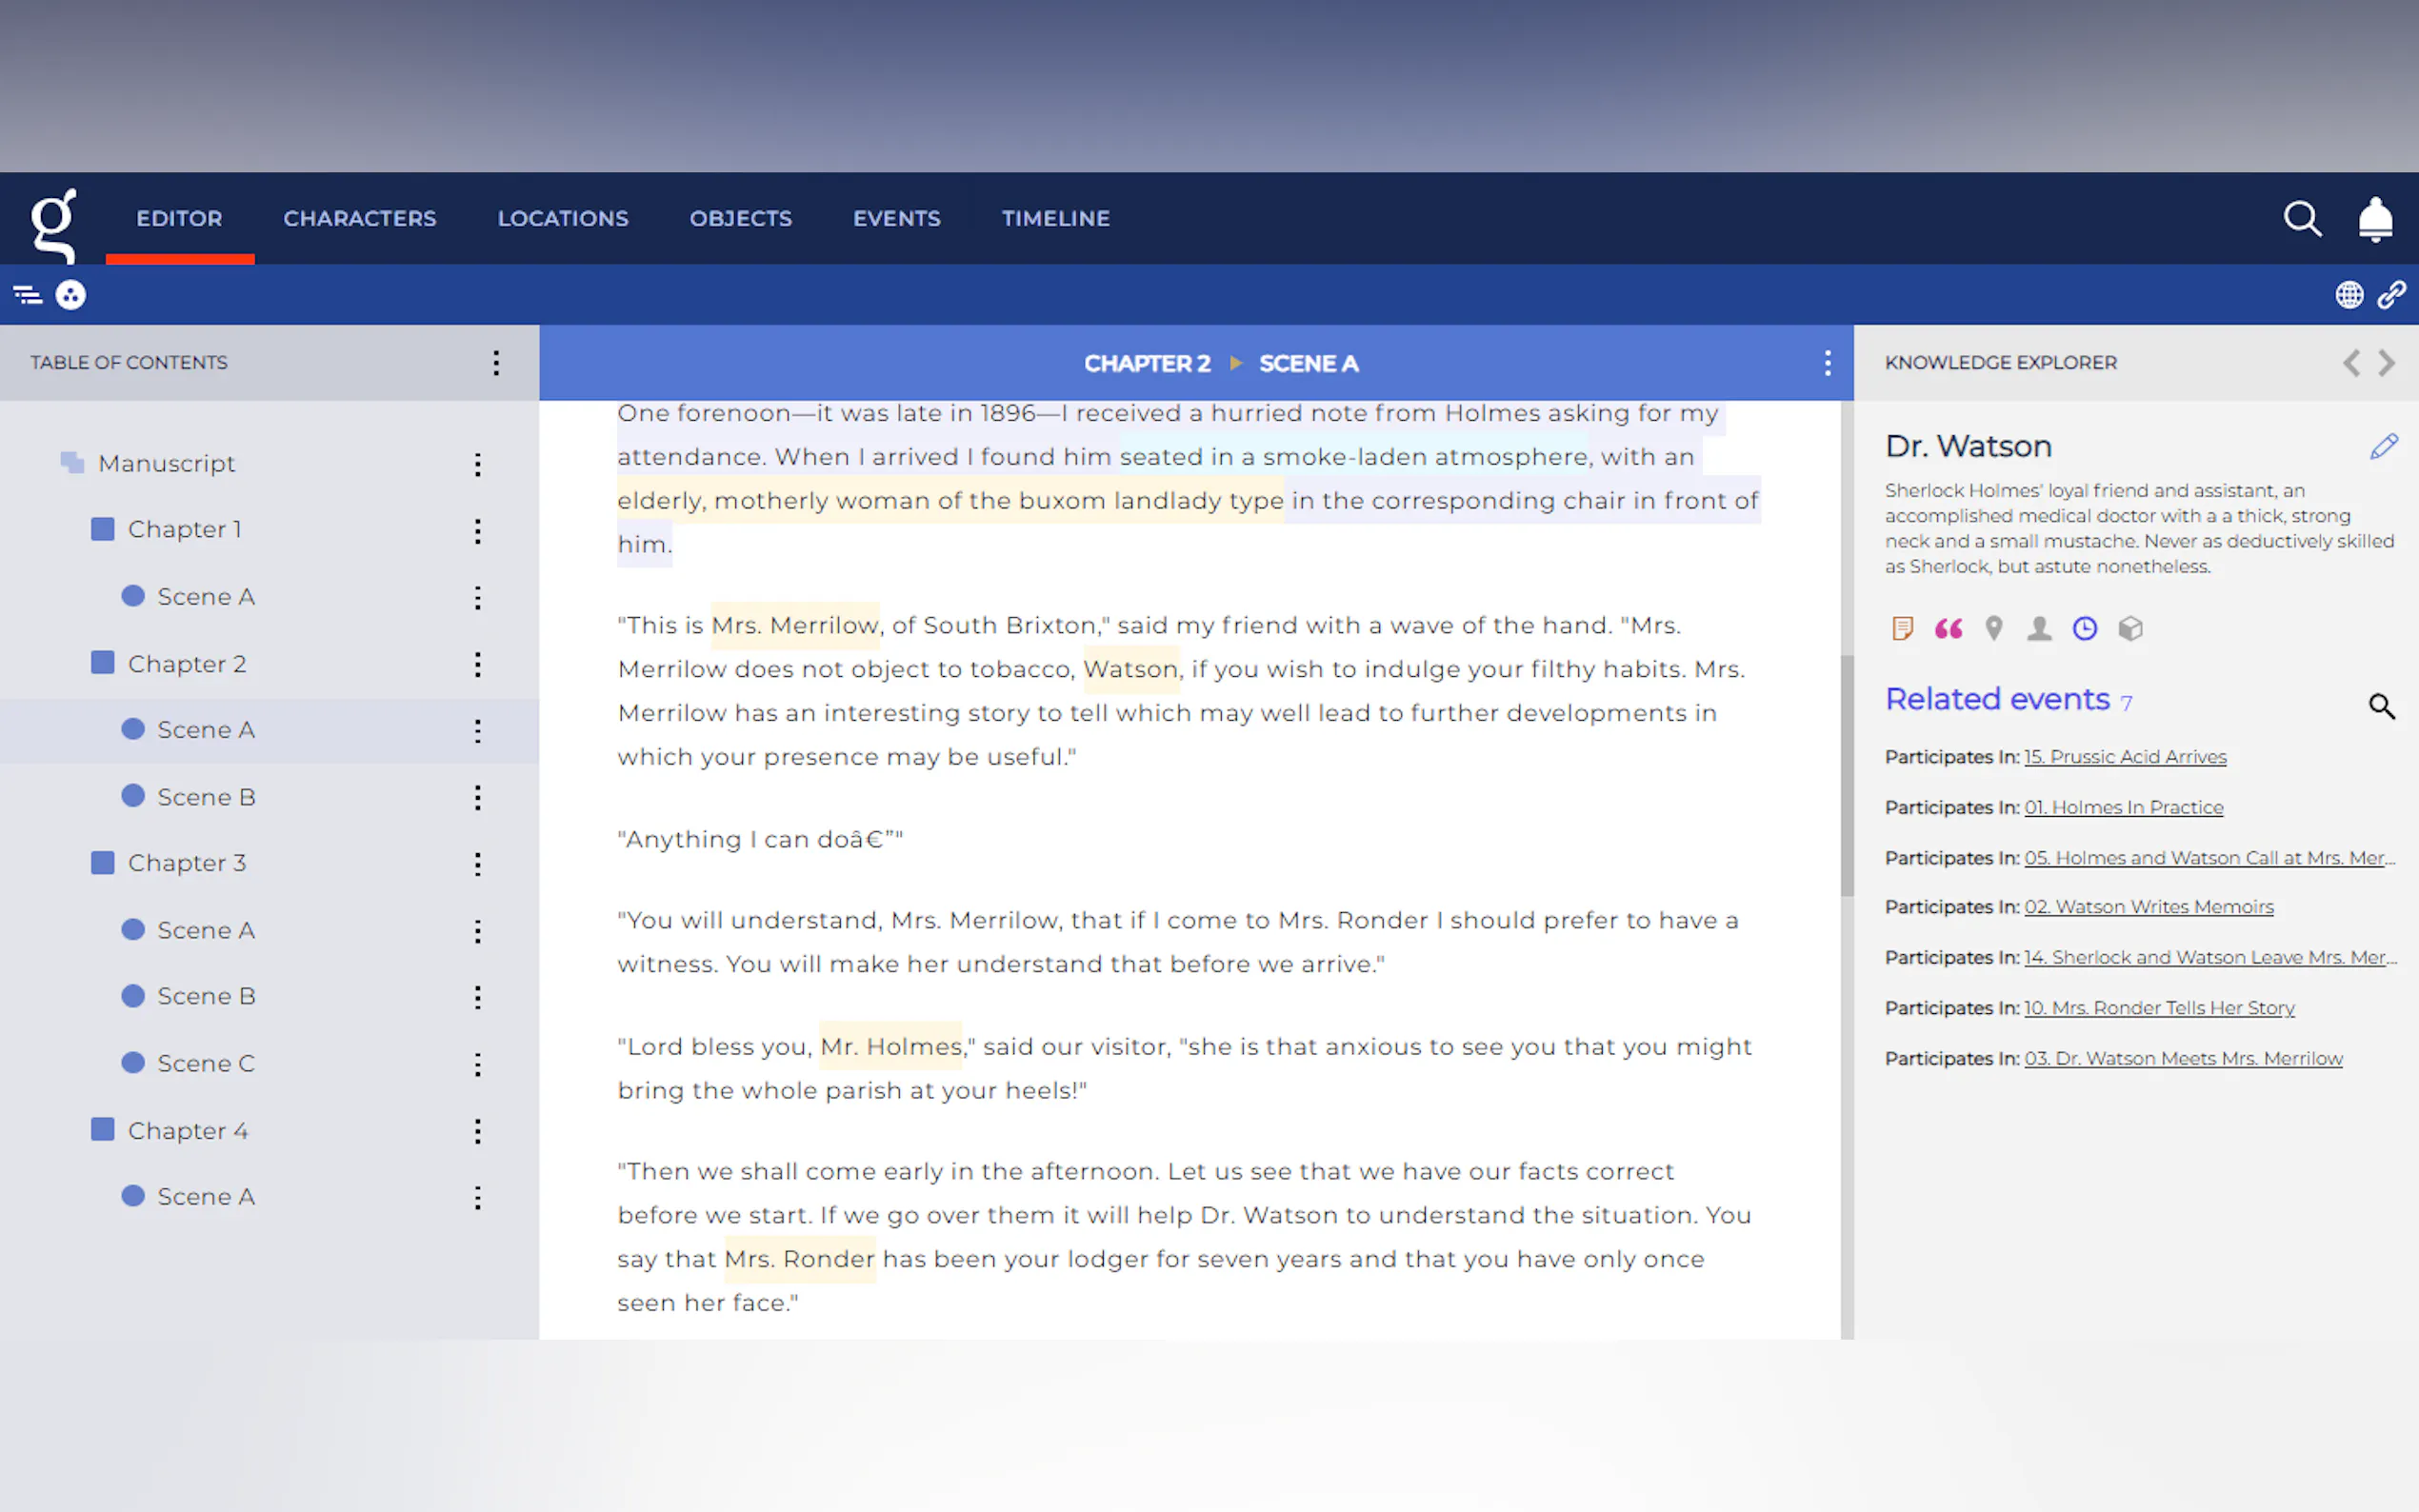Screen dimensions: 2419x1512
Task: Click the editor vertical scrollbar thumb
Action: (x=1846, y=775)
